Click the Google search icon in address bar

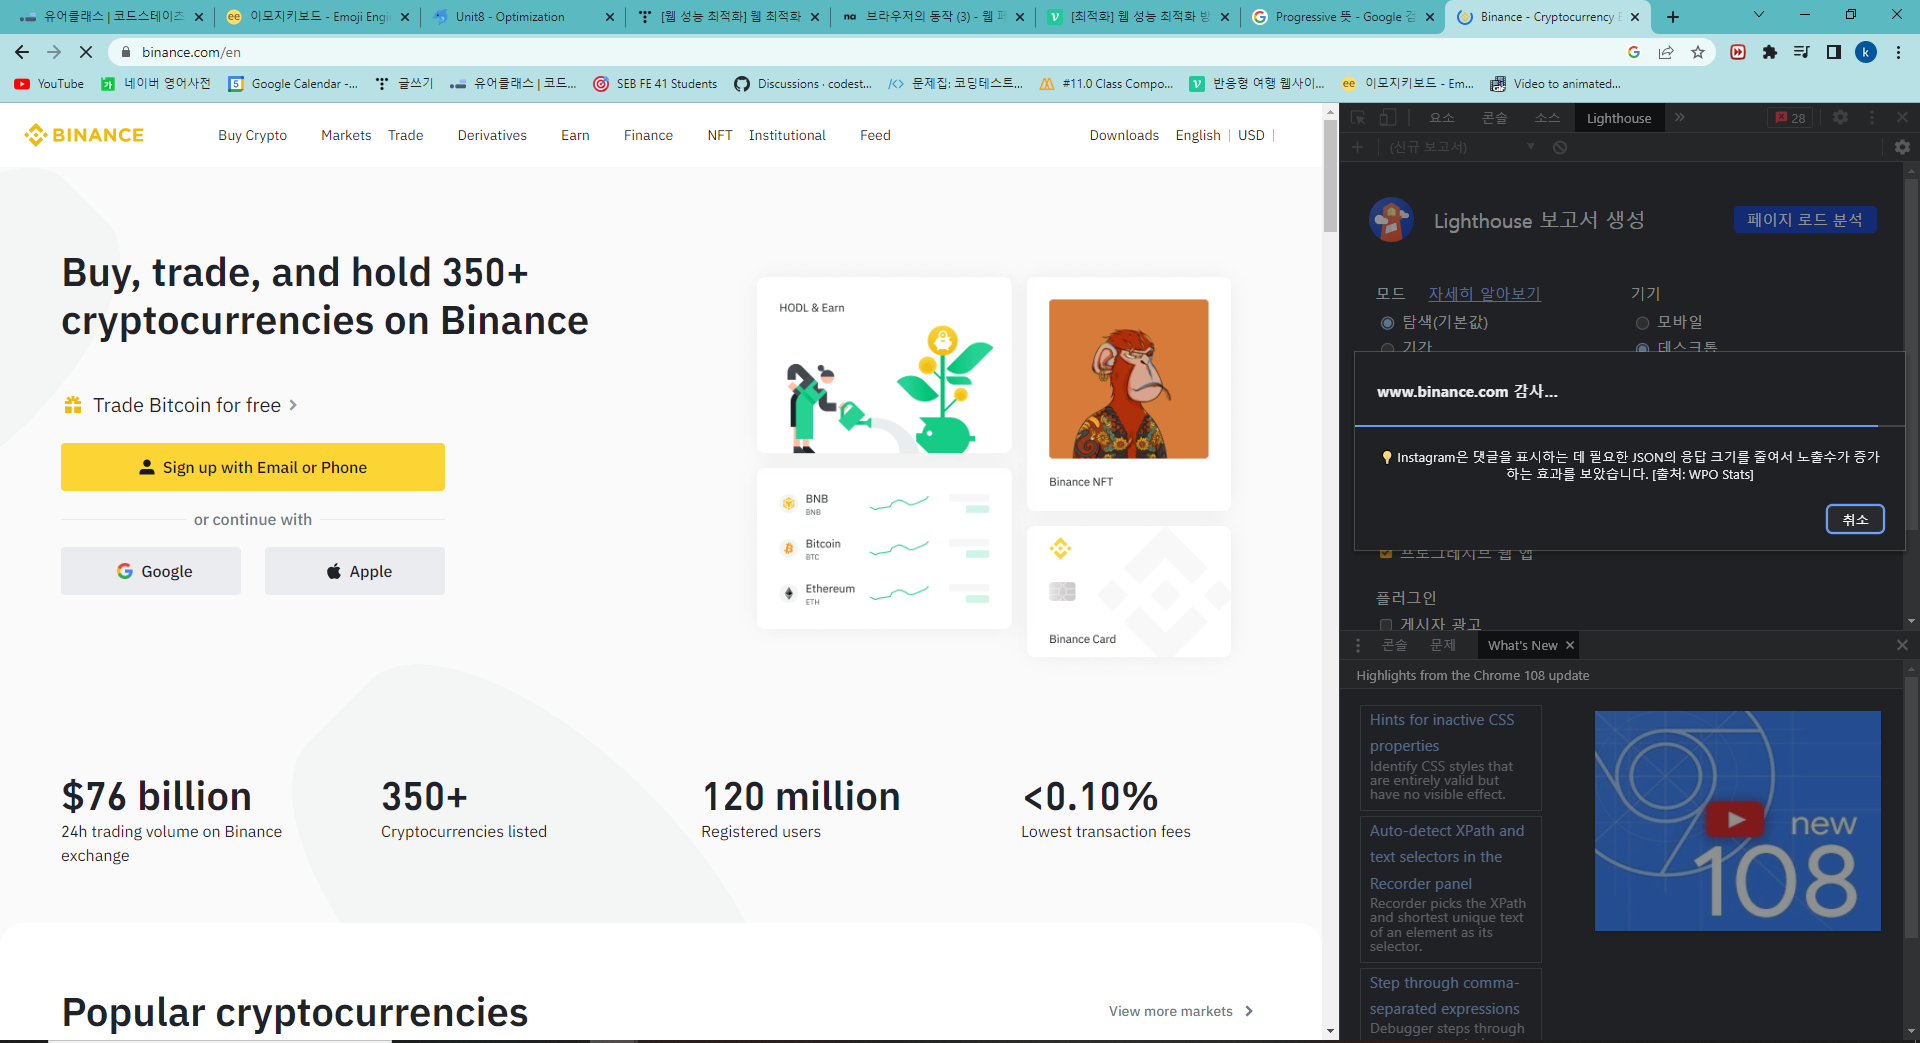click(1634, 52)
